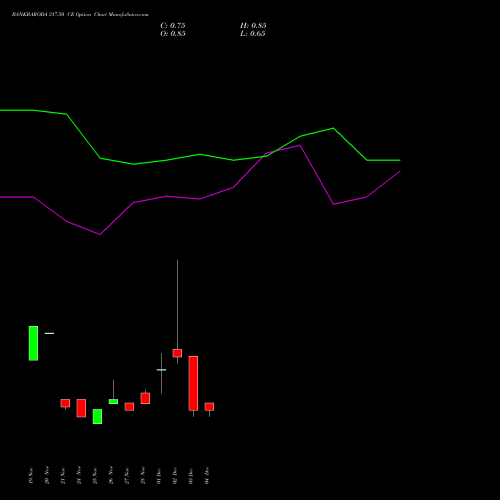Click the purple indicator line
The image size is (500, 500).
click(200, 199)
